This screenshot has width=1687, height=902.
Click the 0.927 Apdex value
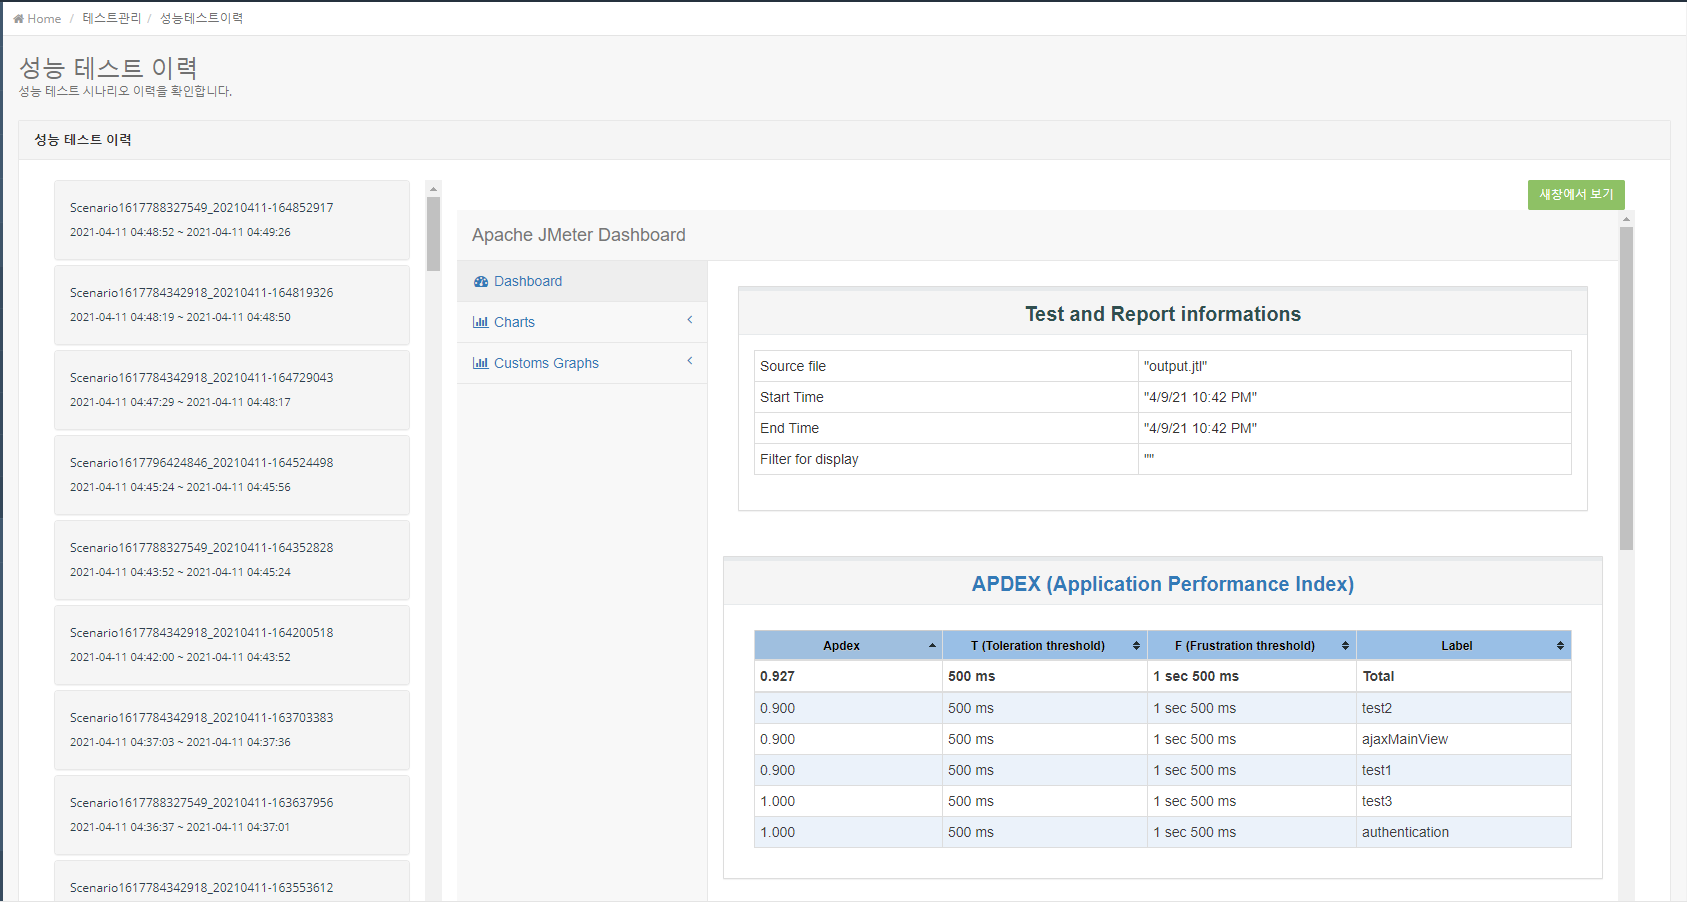pyautogui.click(x=777, y=676)
